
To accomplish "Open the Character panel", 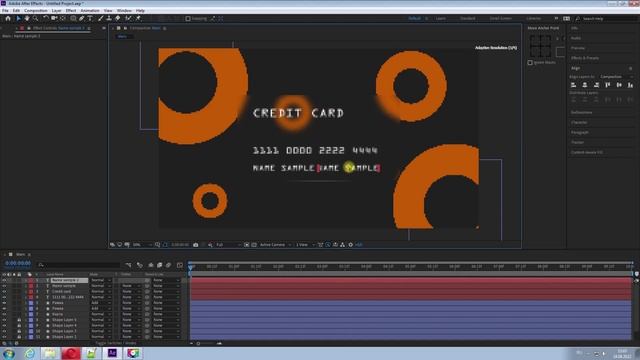I will pos(579,122).
